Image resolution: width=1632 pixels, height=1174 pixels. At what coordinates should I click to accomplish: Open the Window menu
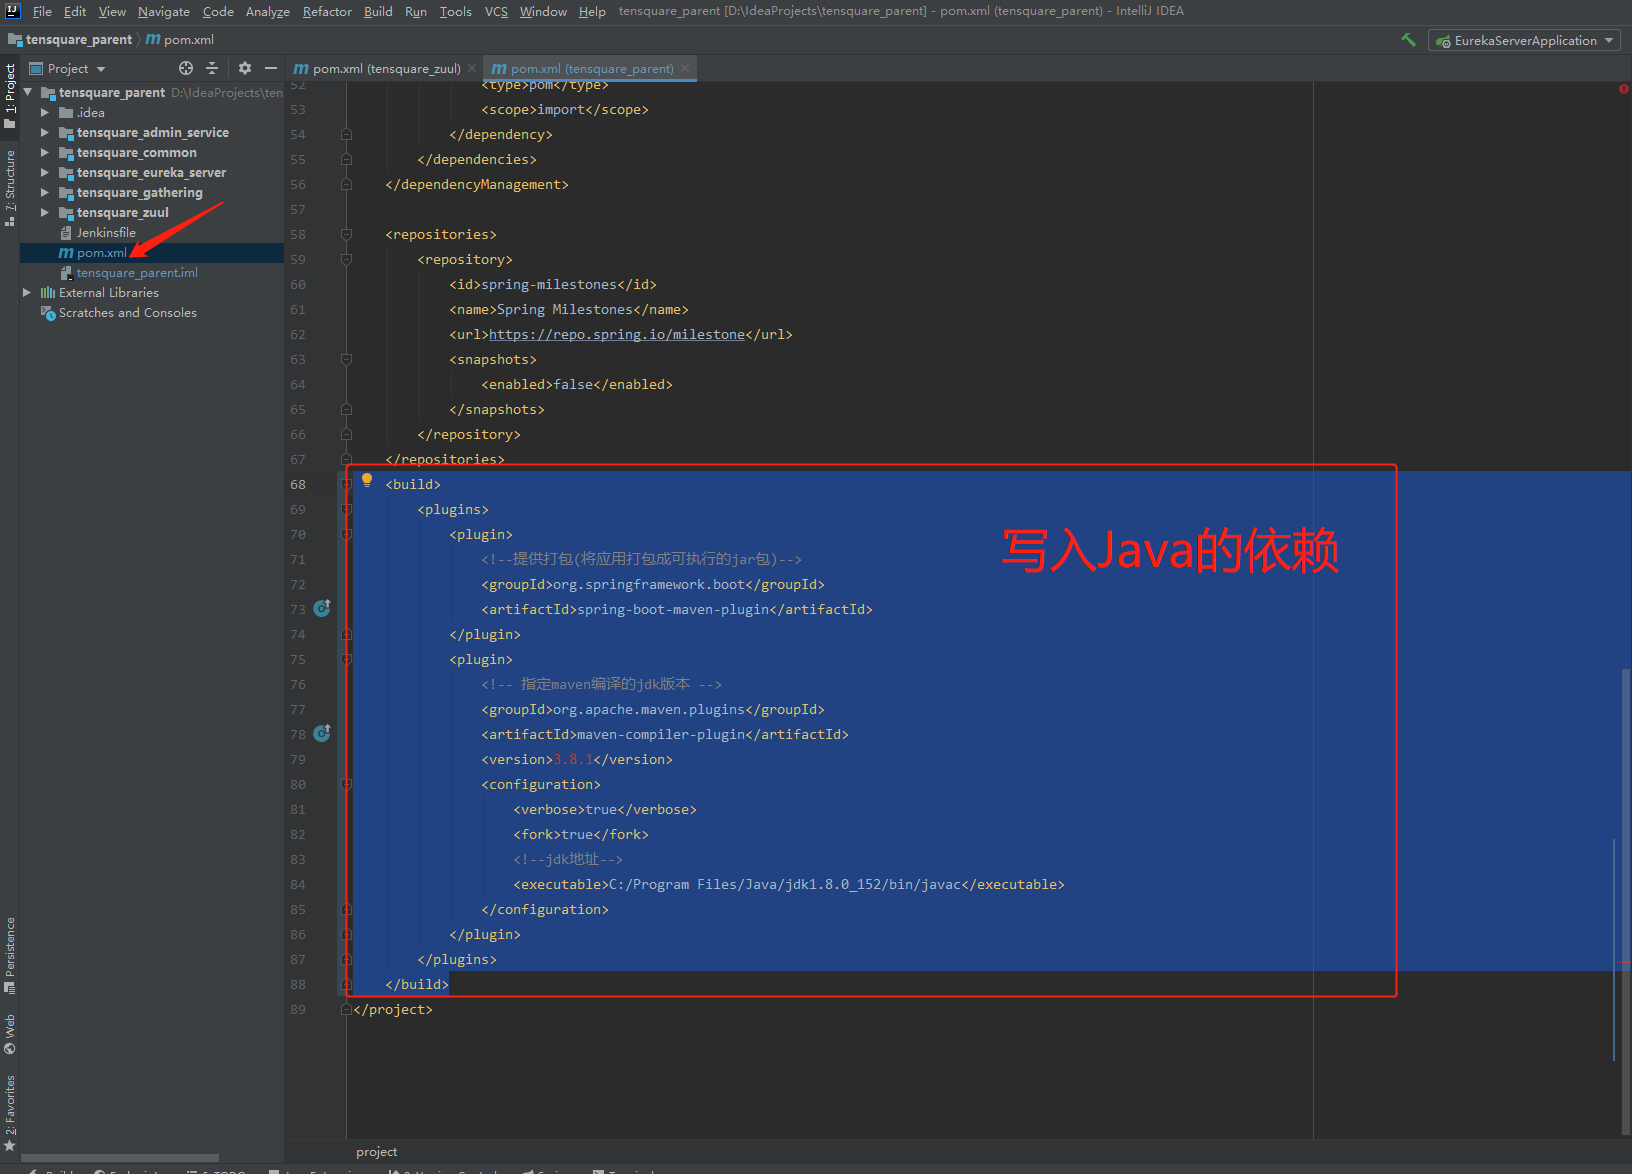[543, 11]
